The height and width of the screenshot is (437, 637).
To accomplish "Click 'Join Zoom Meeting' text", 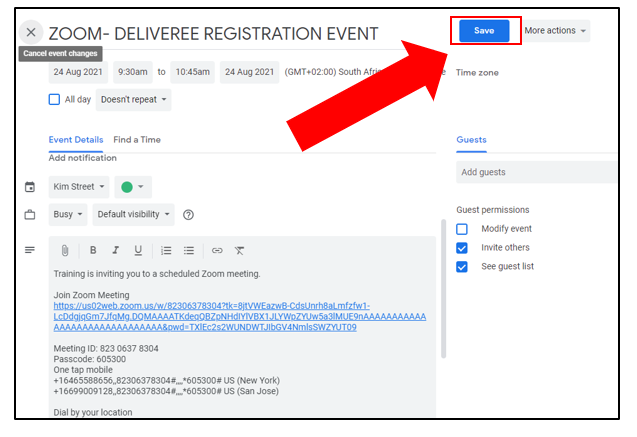I will [91, 295].
